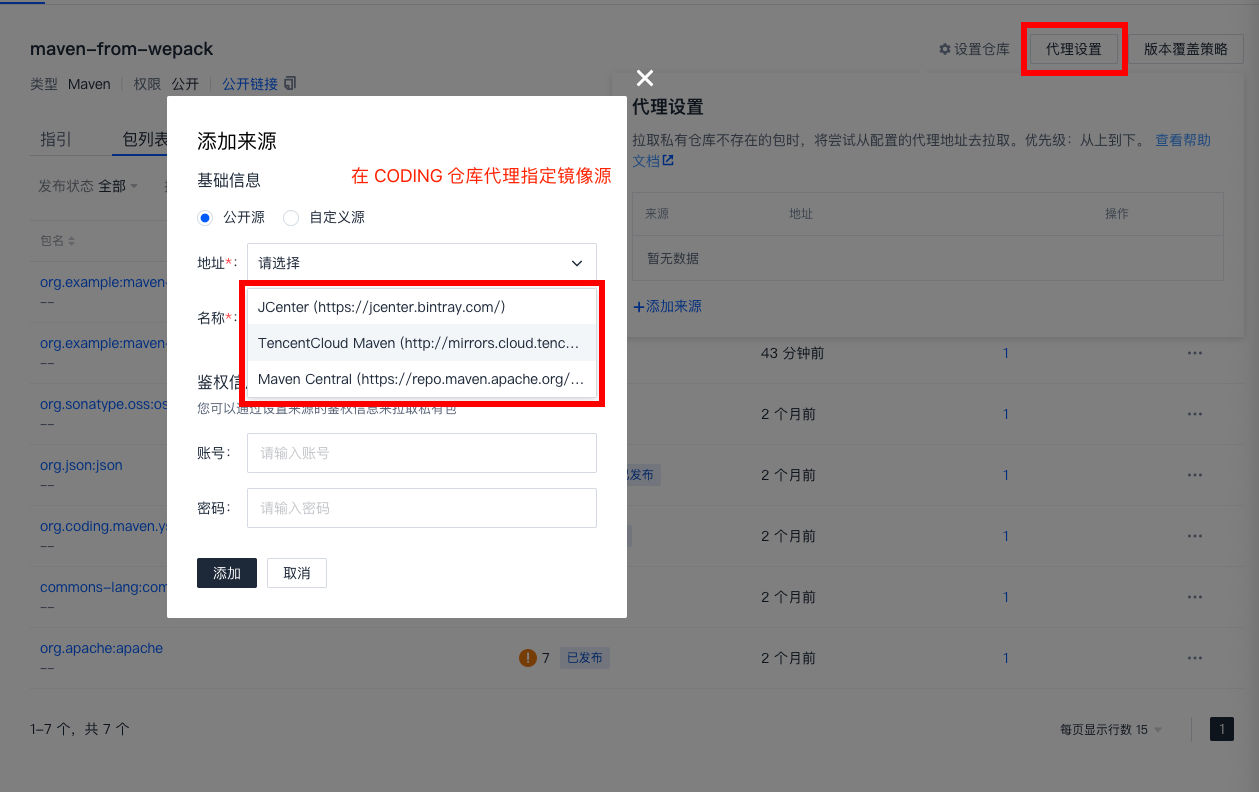Image resolution: width=1259 pixels, height=792 pixels.
Task: Open the more menu for 43 分钟前 row
Action: (x=1195, y=353)
